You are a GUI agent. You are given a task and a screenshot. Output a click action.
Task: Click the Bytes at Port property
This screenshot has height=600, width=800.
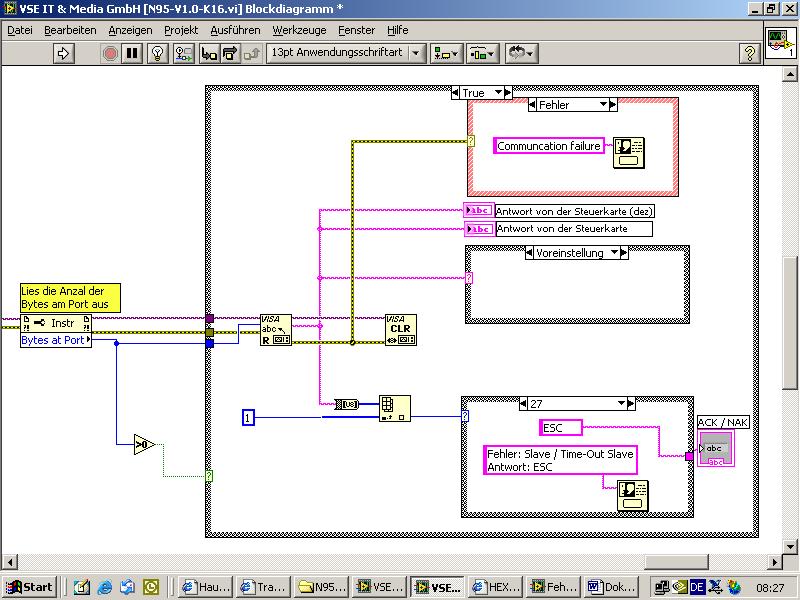point(56,340)
